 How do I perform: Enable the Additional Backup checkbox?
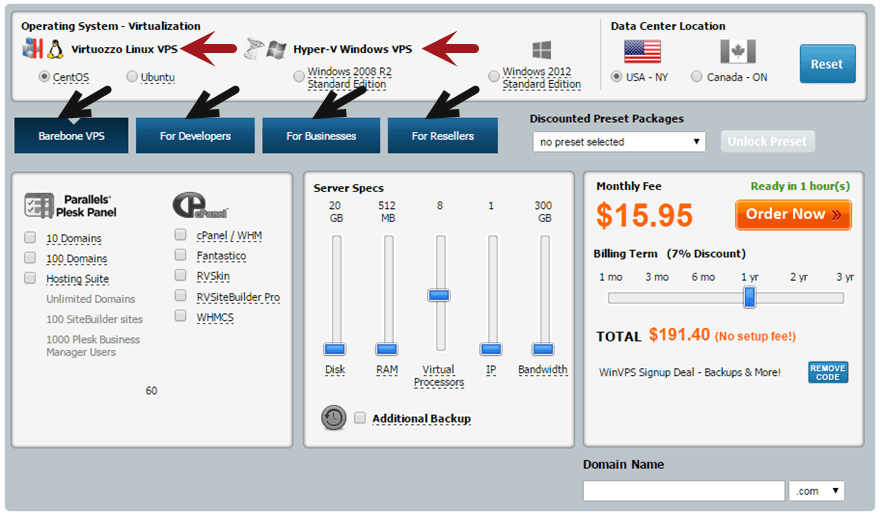(x=360, y=417)
